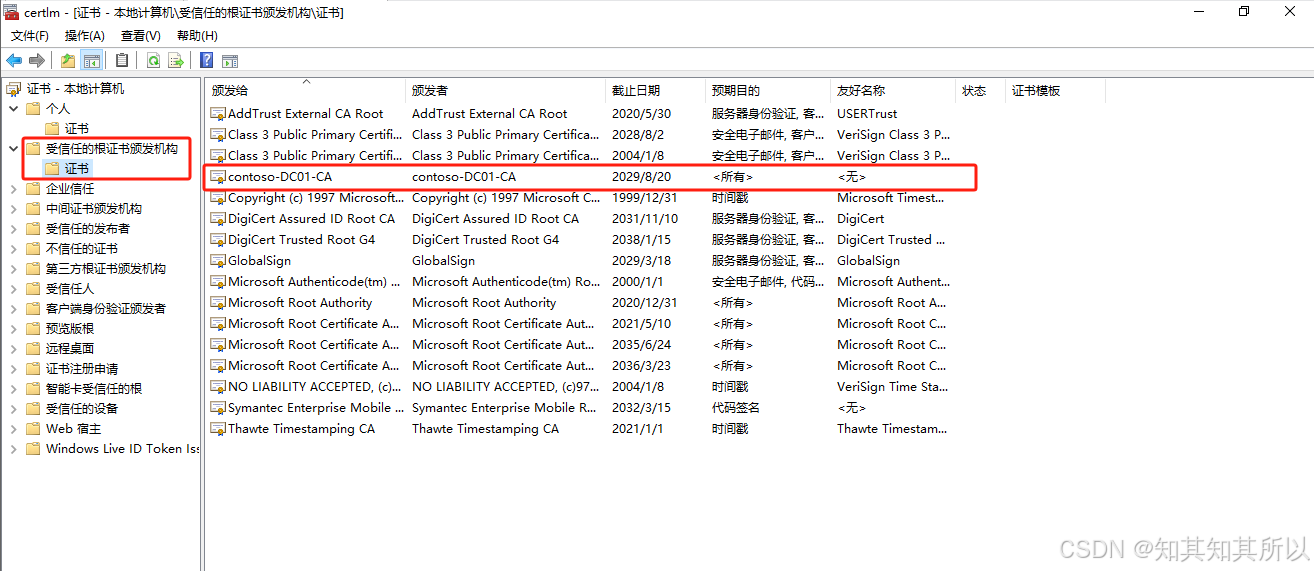1314x571 pixels.
Task: Refresh the certificate list
Action: [153, 61]
